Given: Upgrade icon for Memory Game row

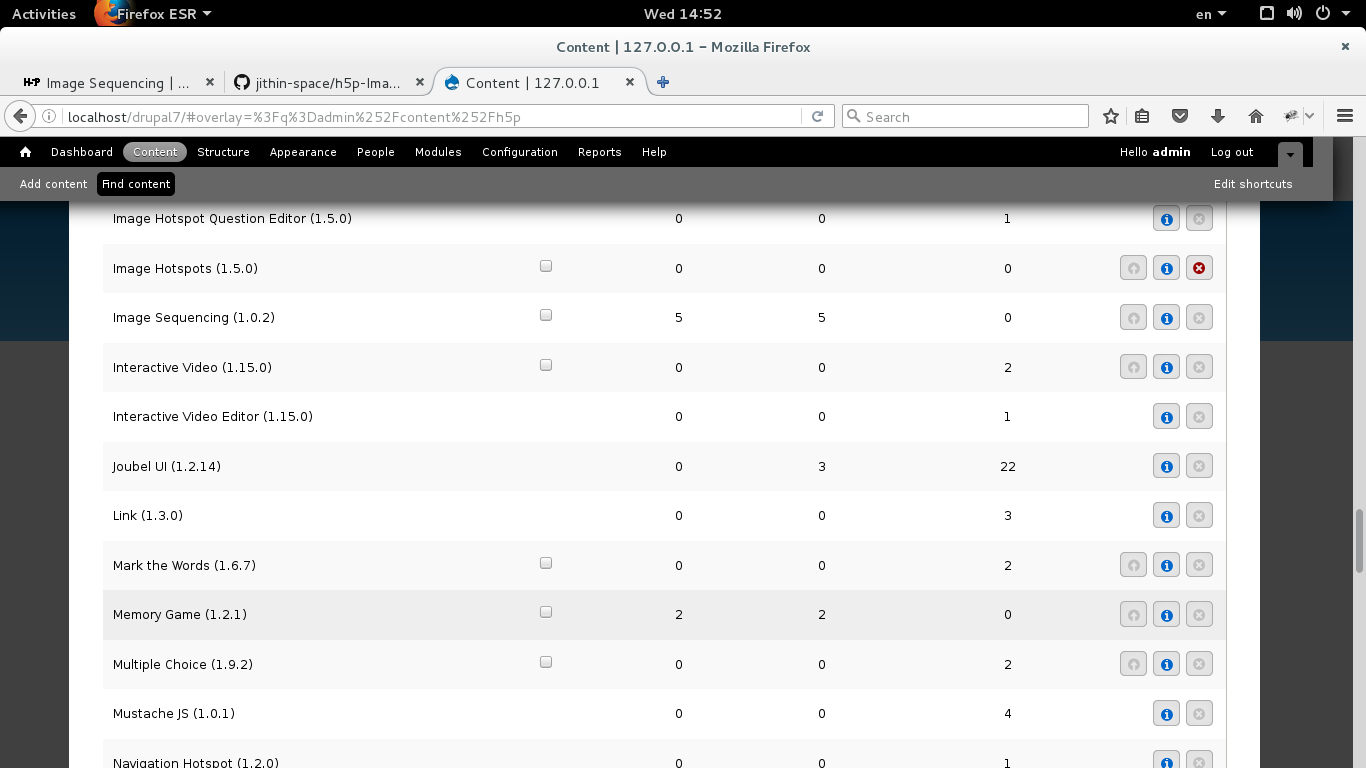Looking at the screenshot, I should click(1133, 615).
